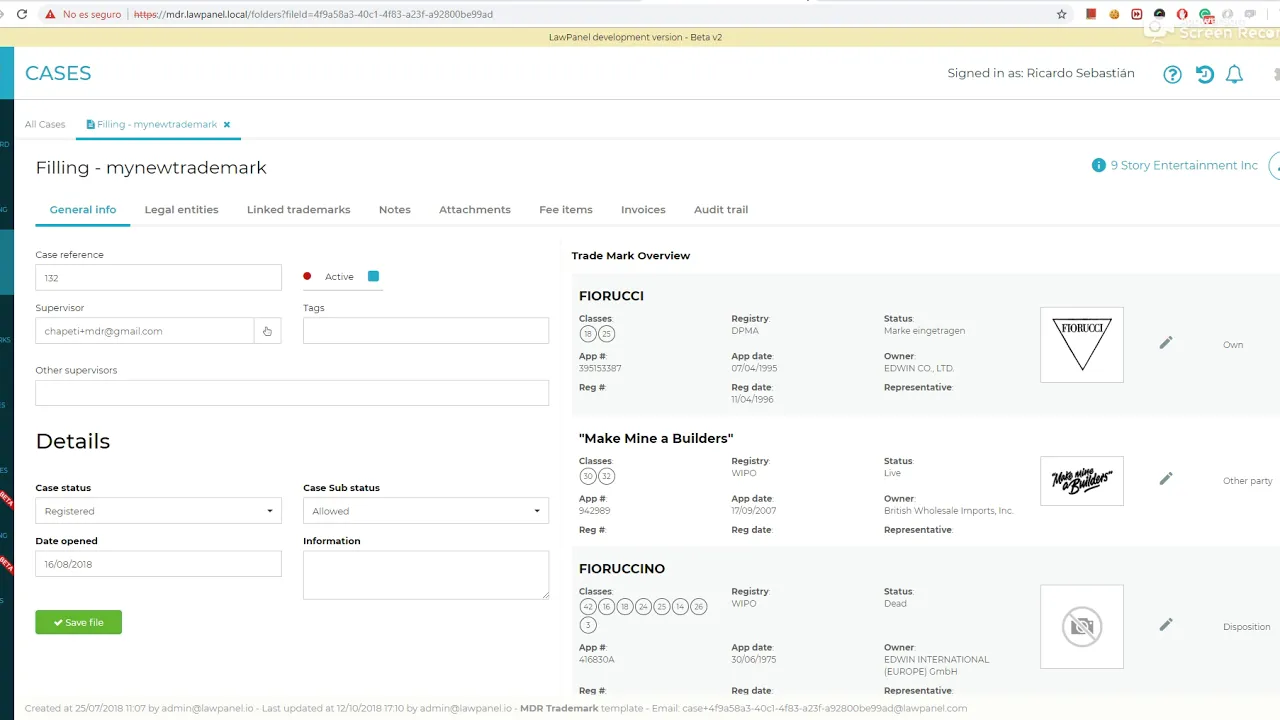Click the red Active status dot
This screenshot has width=1280, height=720.
point(307,276)
